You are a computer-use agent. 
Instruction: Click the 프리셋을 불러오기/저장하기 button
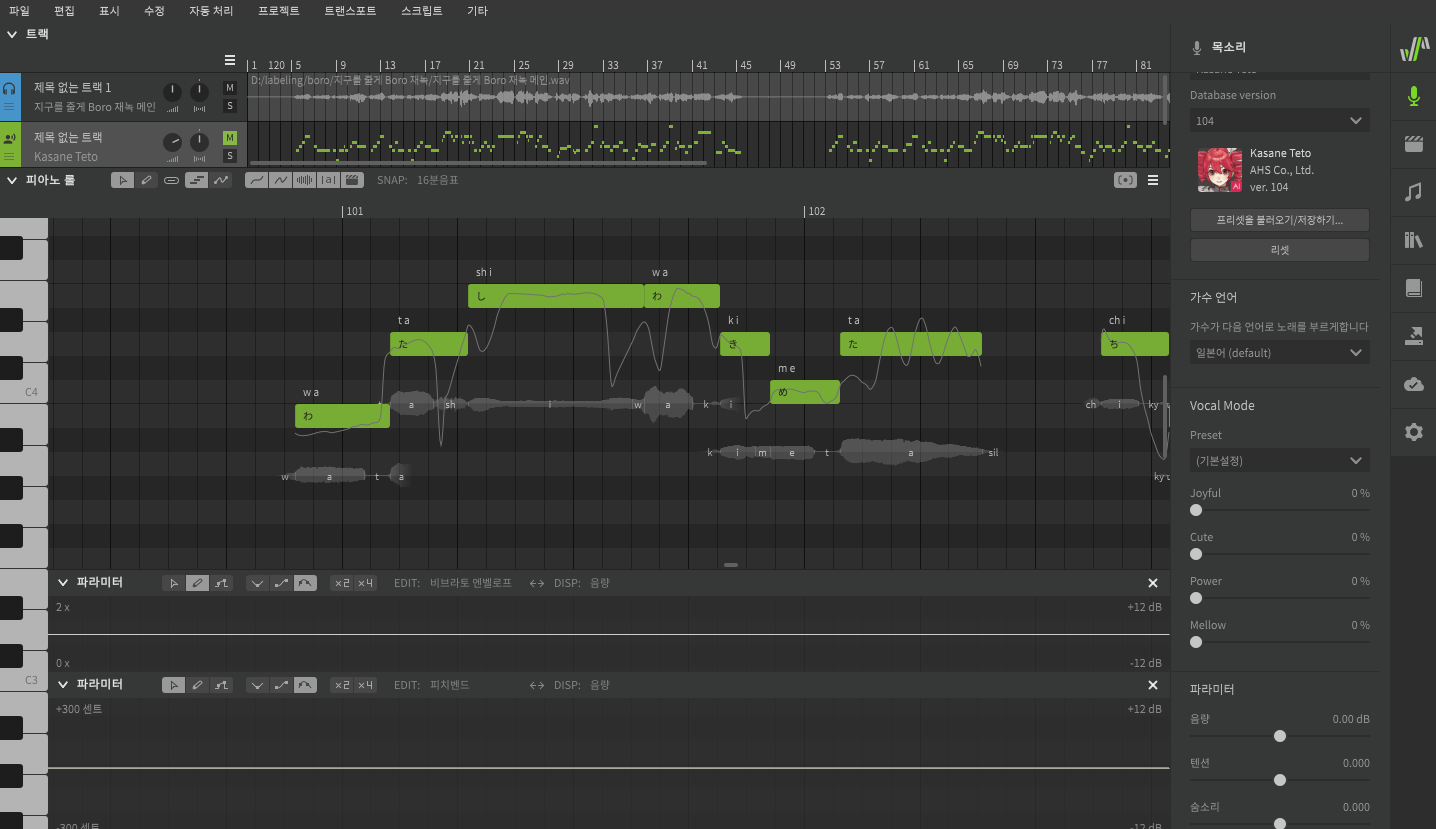coord(1279,220)
